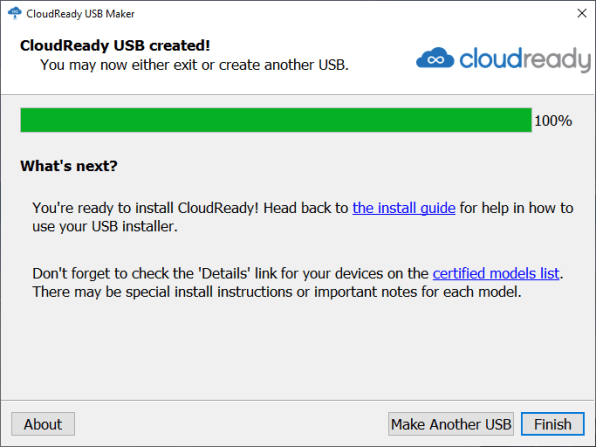Click the 100% progress label
Viewport: 596px width, 447px height.
coord(553,121)
